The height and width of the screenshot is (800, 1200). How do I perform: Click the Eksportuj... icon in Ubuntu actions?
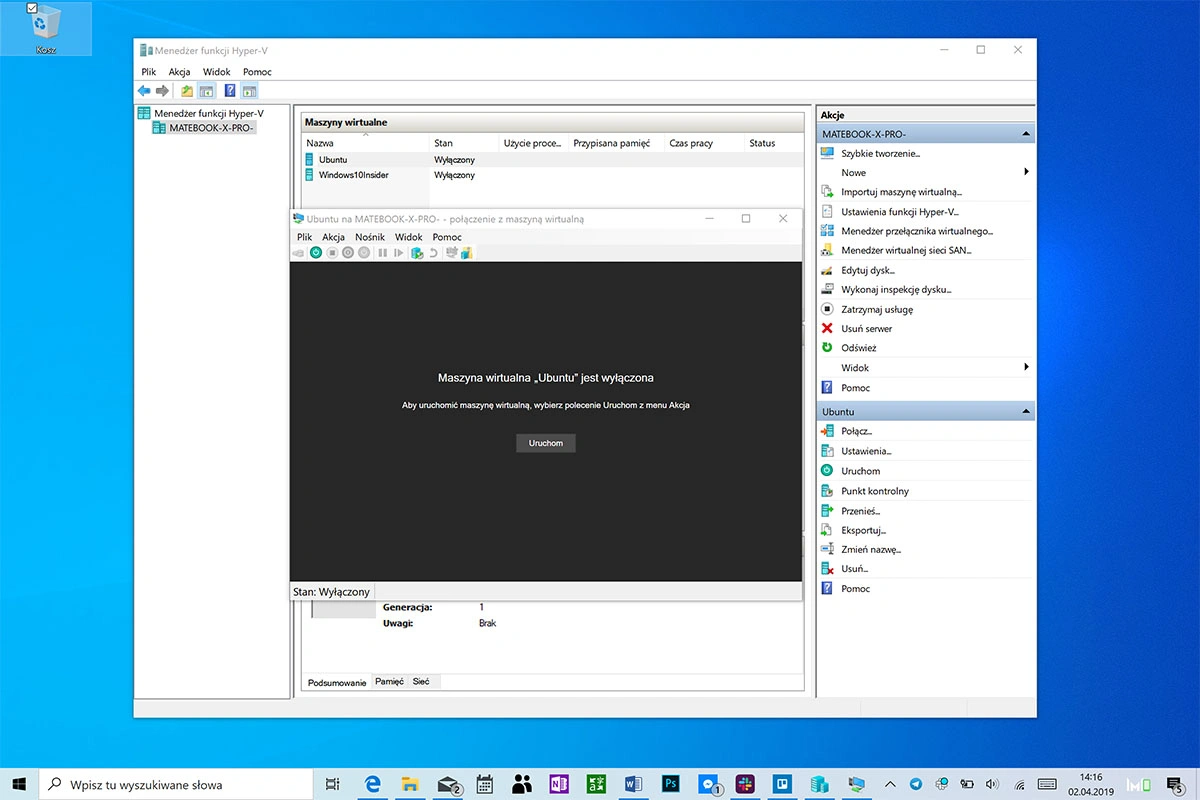827,530
